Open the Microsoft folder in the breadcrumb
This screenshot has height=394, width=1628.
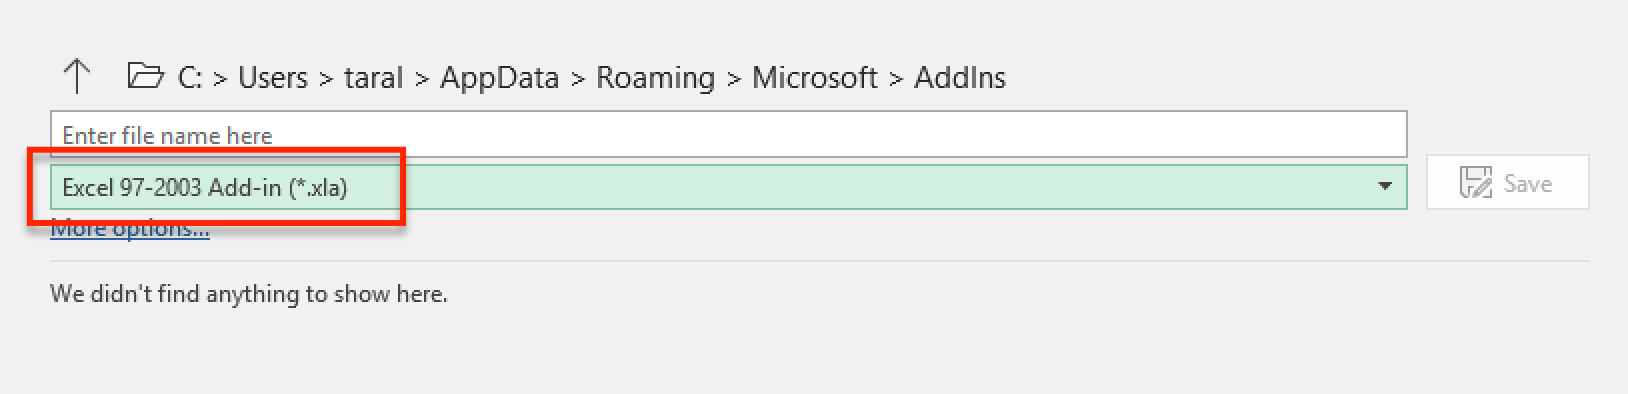[814, 77]
